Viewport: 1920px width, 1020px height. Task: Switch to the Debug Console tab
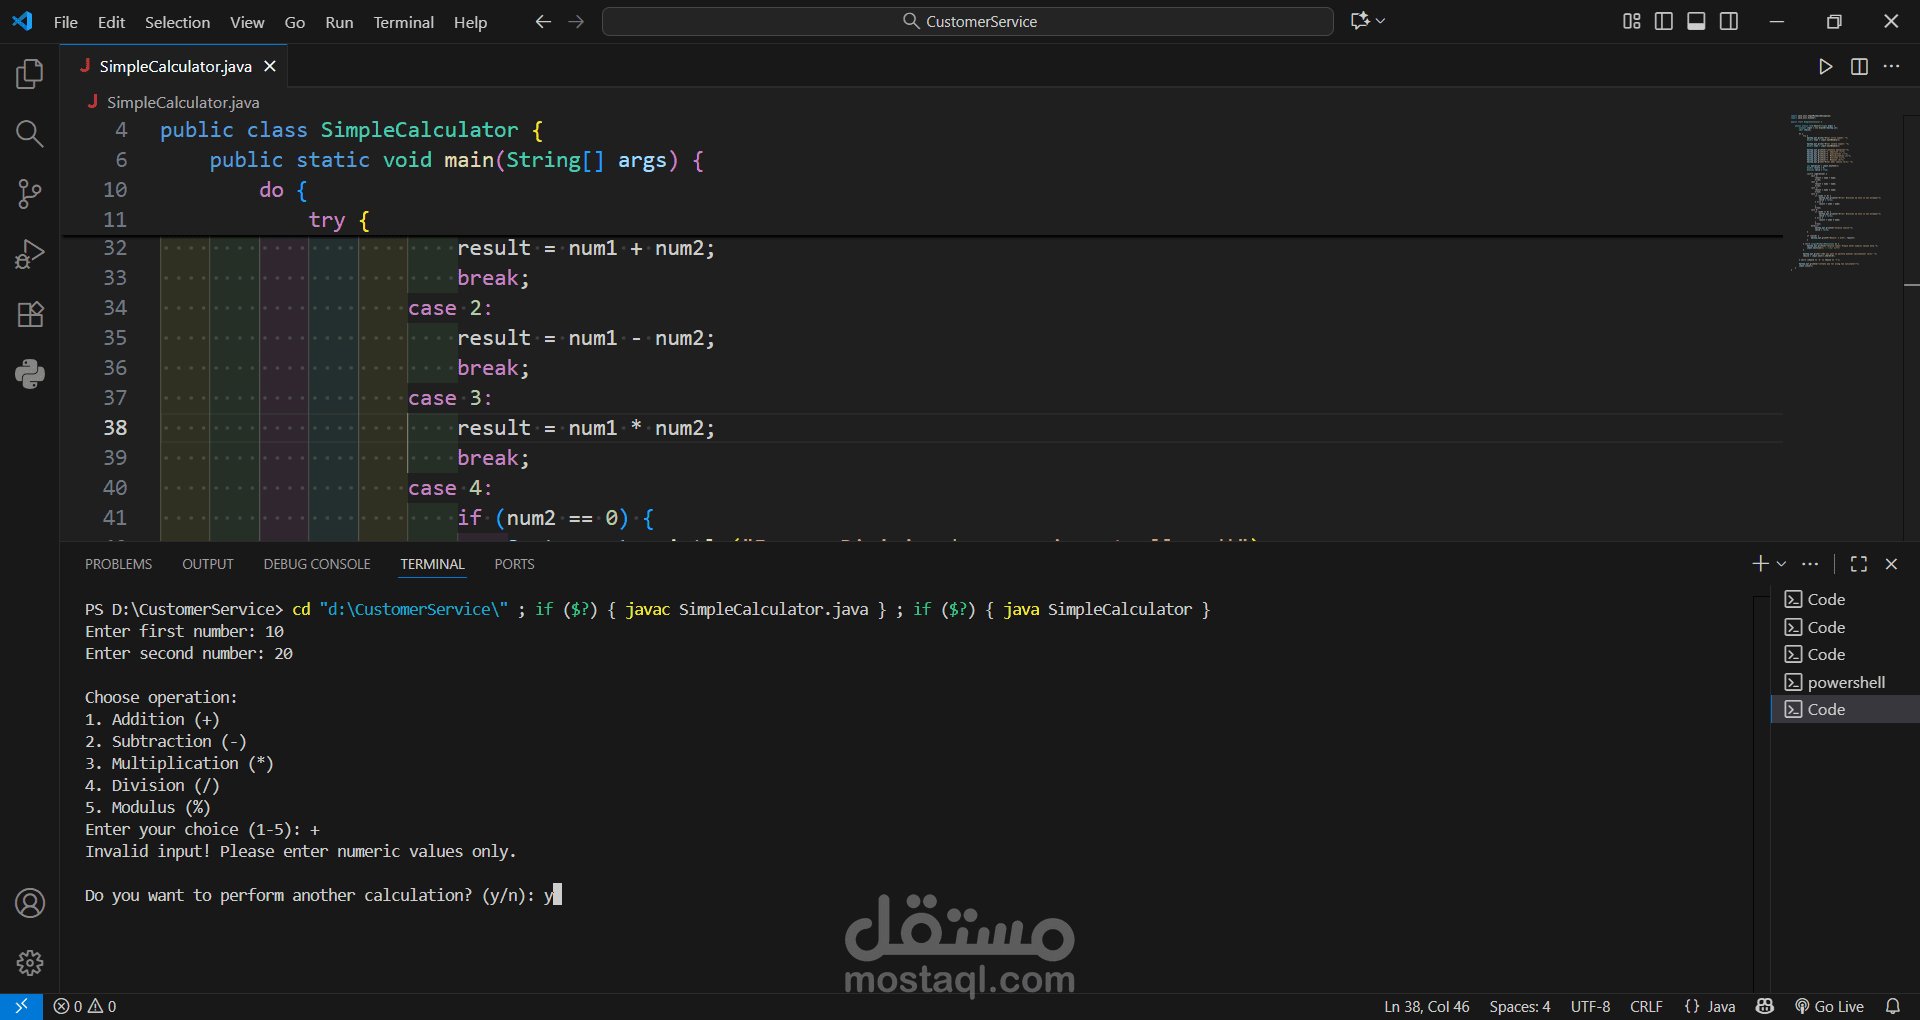coord(317,564)
